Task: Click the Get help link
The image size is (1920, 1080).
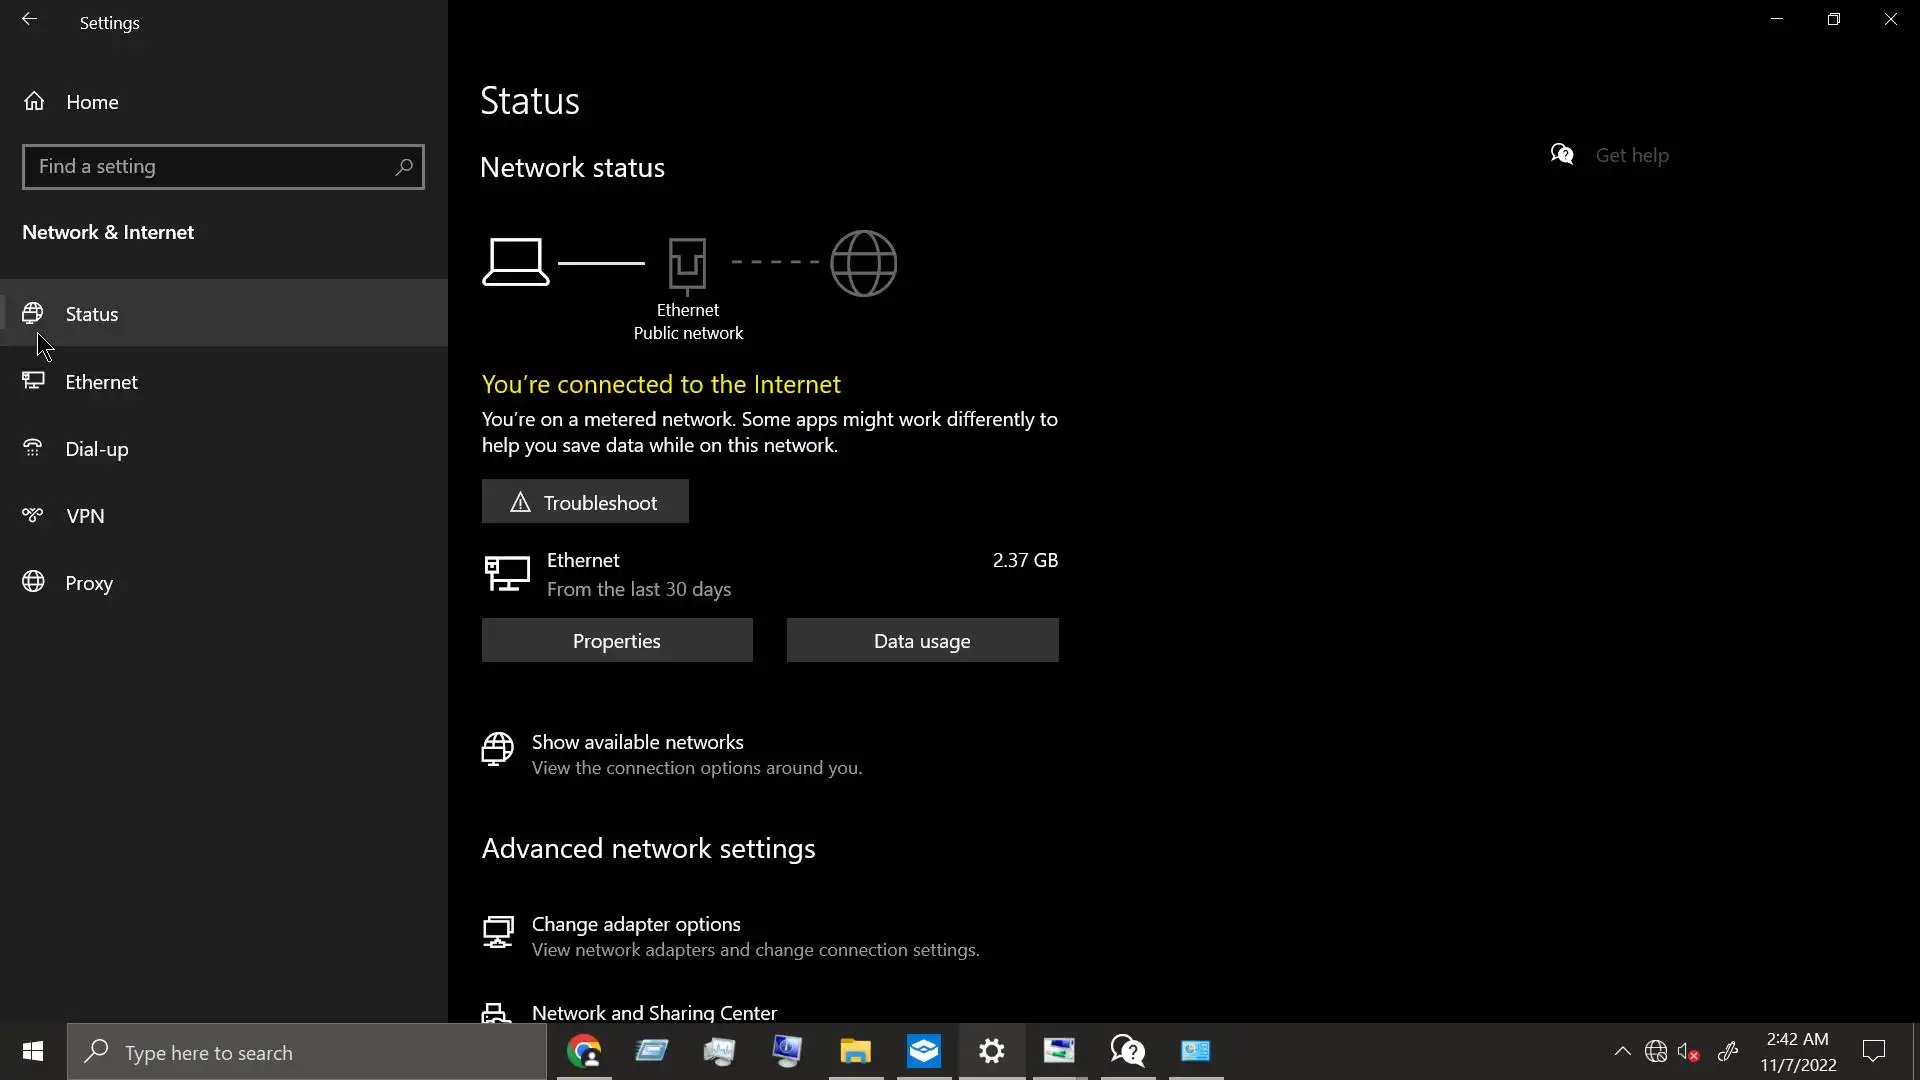Action: [1631, 155]
